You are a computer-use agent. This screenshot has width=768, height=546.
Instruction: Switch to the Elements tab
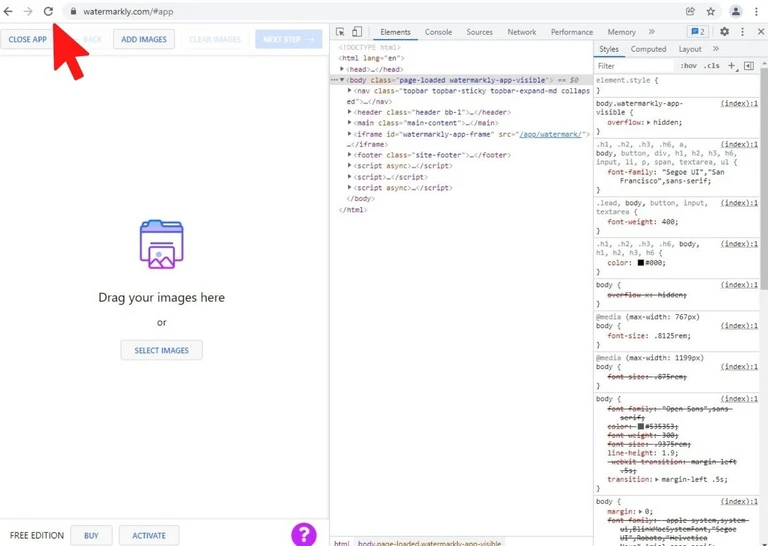pos(395,32)
